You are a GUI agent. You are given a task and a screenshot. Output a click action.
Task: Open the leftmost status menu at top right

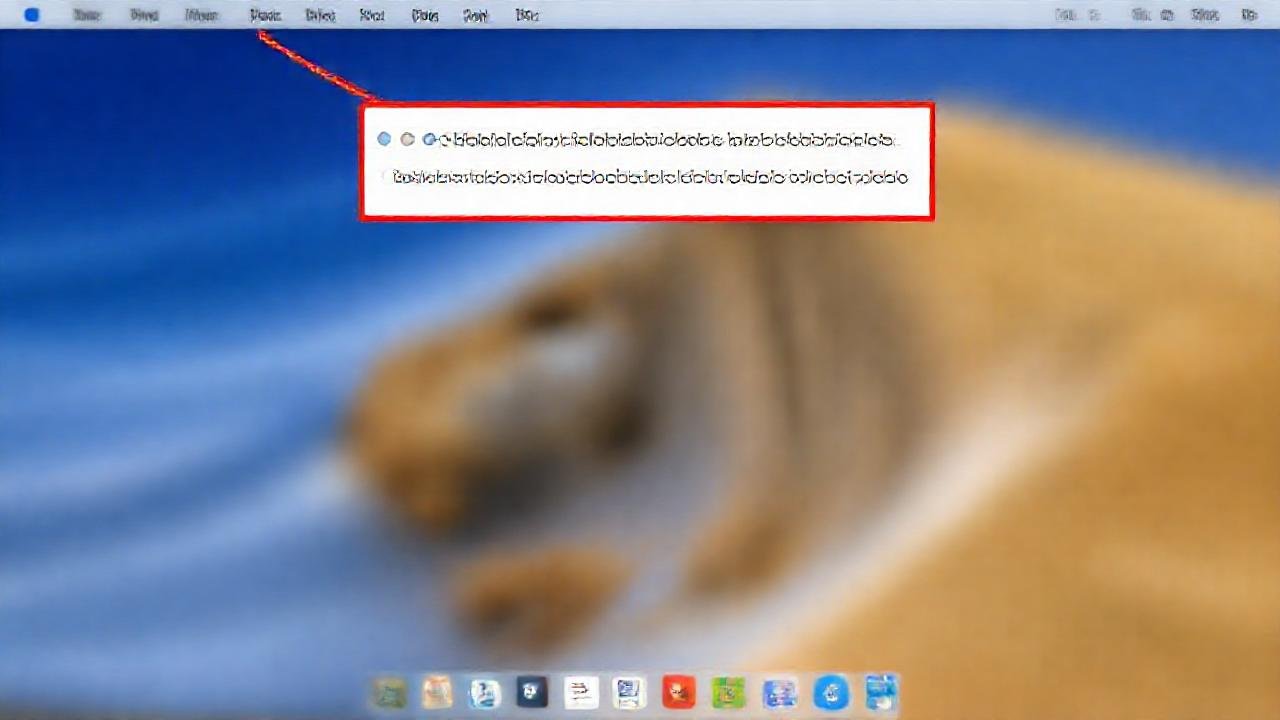coord(1067,15)
